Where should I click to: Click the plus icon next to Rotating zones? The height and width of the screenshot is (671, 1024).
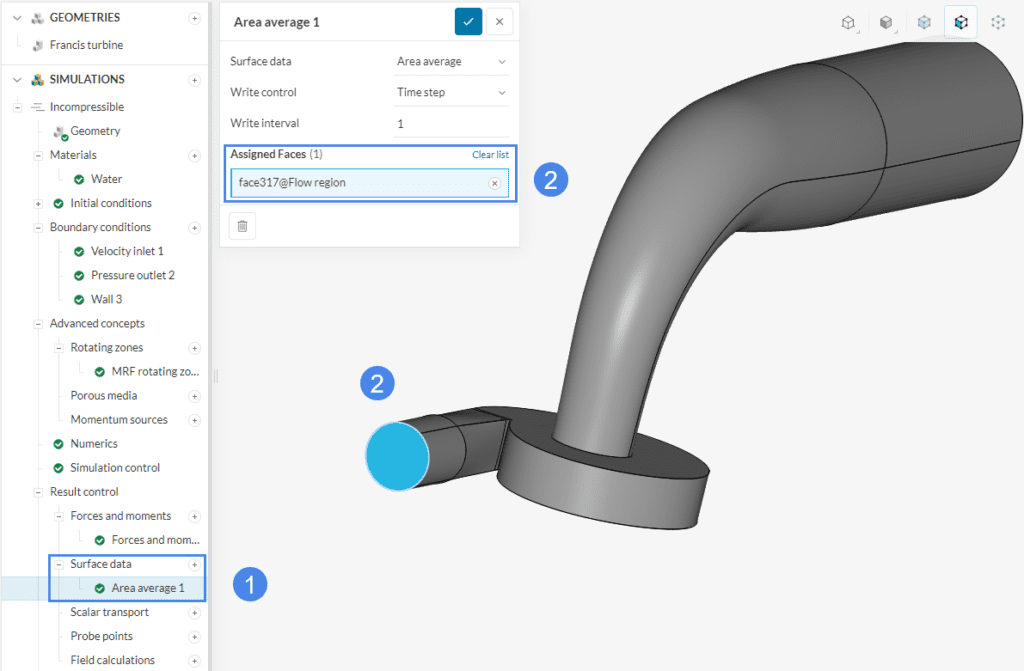[x=195, y=347]
